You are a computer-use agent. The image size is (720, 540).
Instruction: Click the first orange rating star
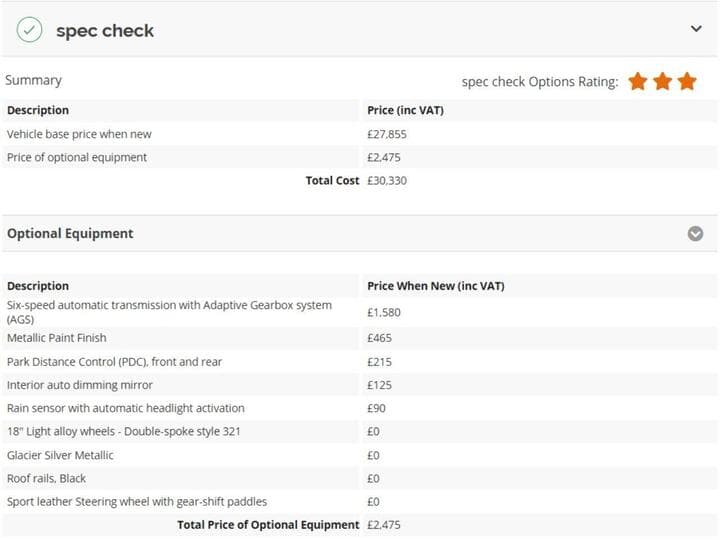[x=638, y=82]
